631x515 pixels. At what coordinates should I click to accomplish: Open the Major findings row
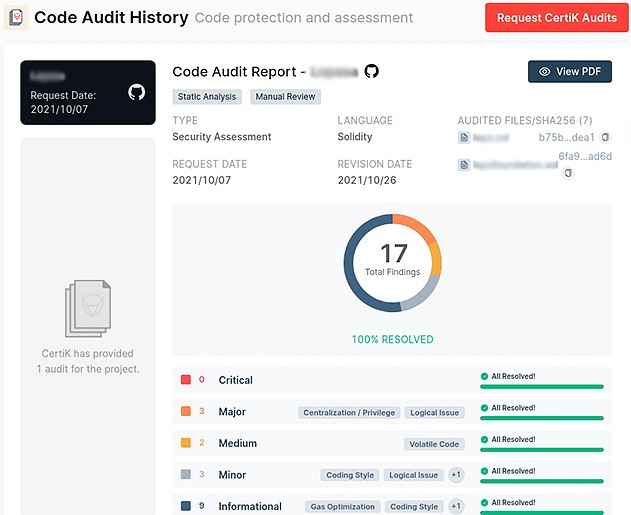[392, 412]
